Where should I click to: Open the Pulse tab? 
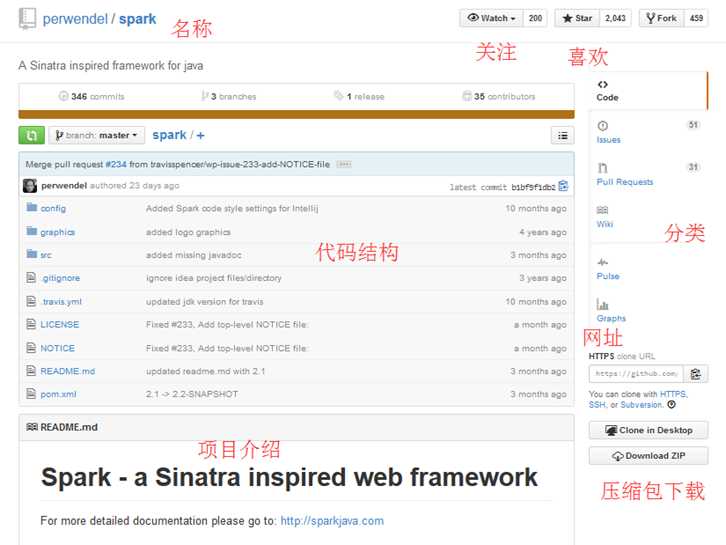pos(608,276)
